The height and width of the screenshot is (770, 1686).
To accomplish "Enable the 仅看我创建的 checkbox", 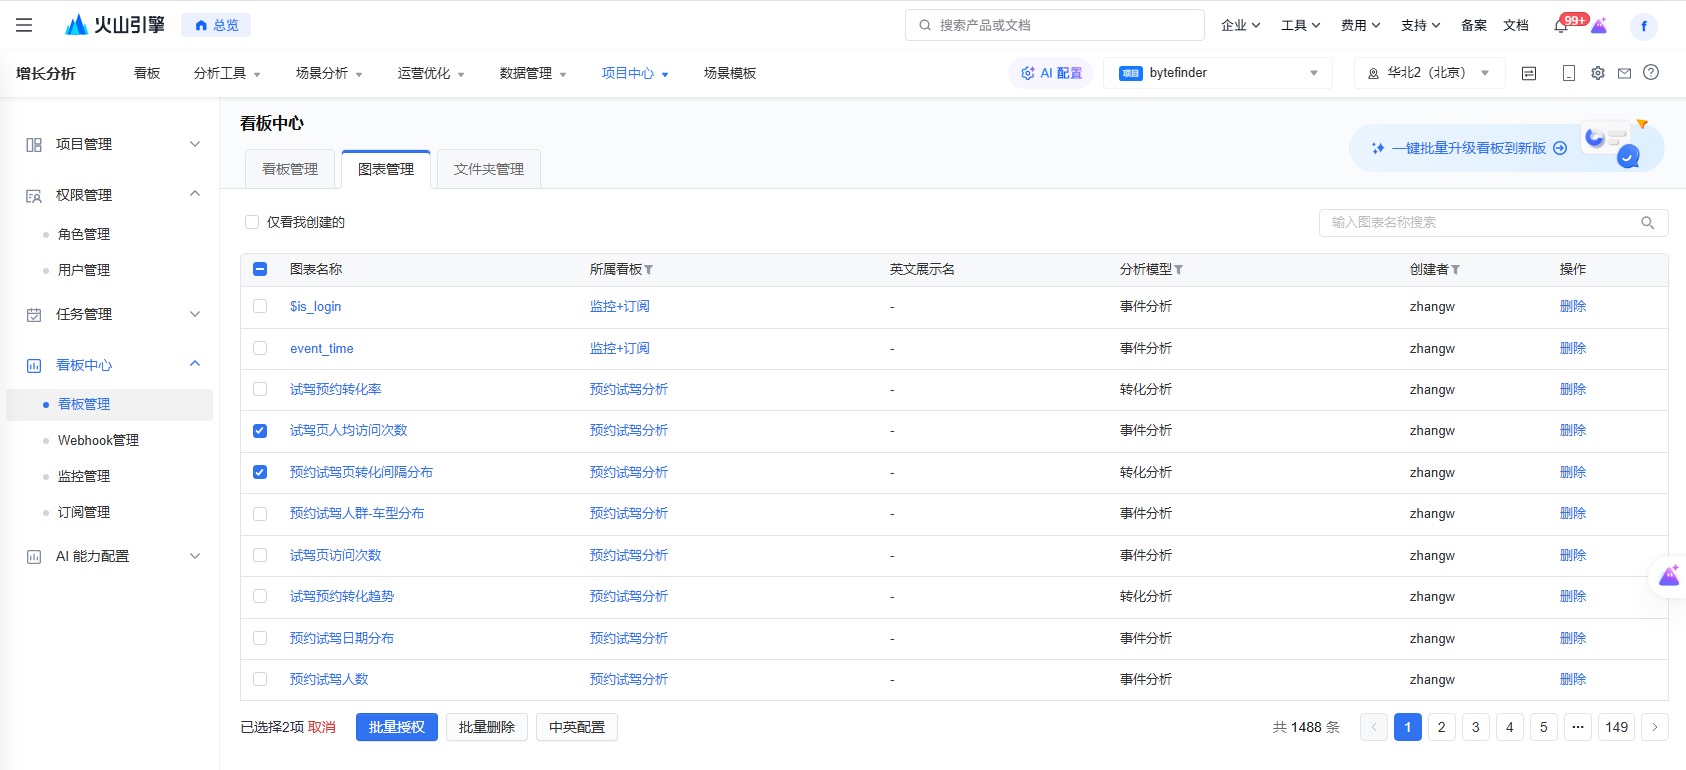I will [252, 222].
